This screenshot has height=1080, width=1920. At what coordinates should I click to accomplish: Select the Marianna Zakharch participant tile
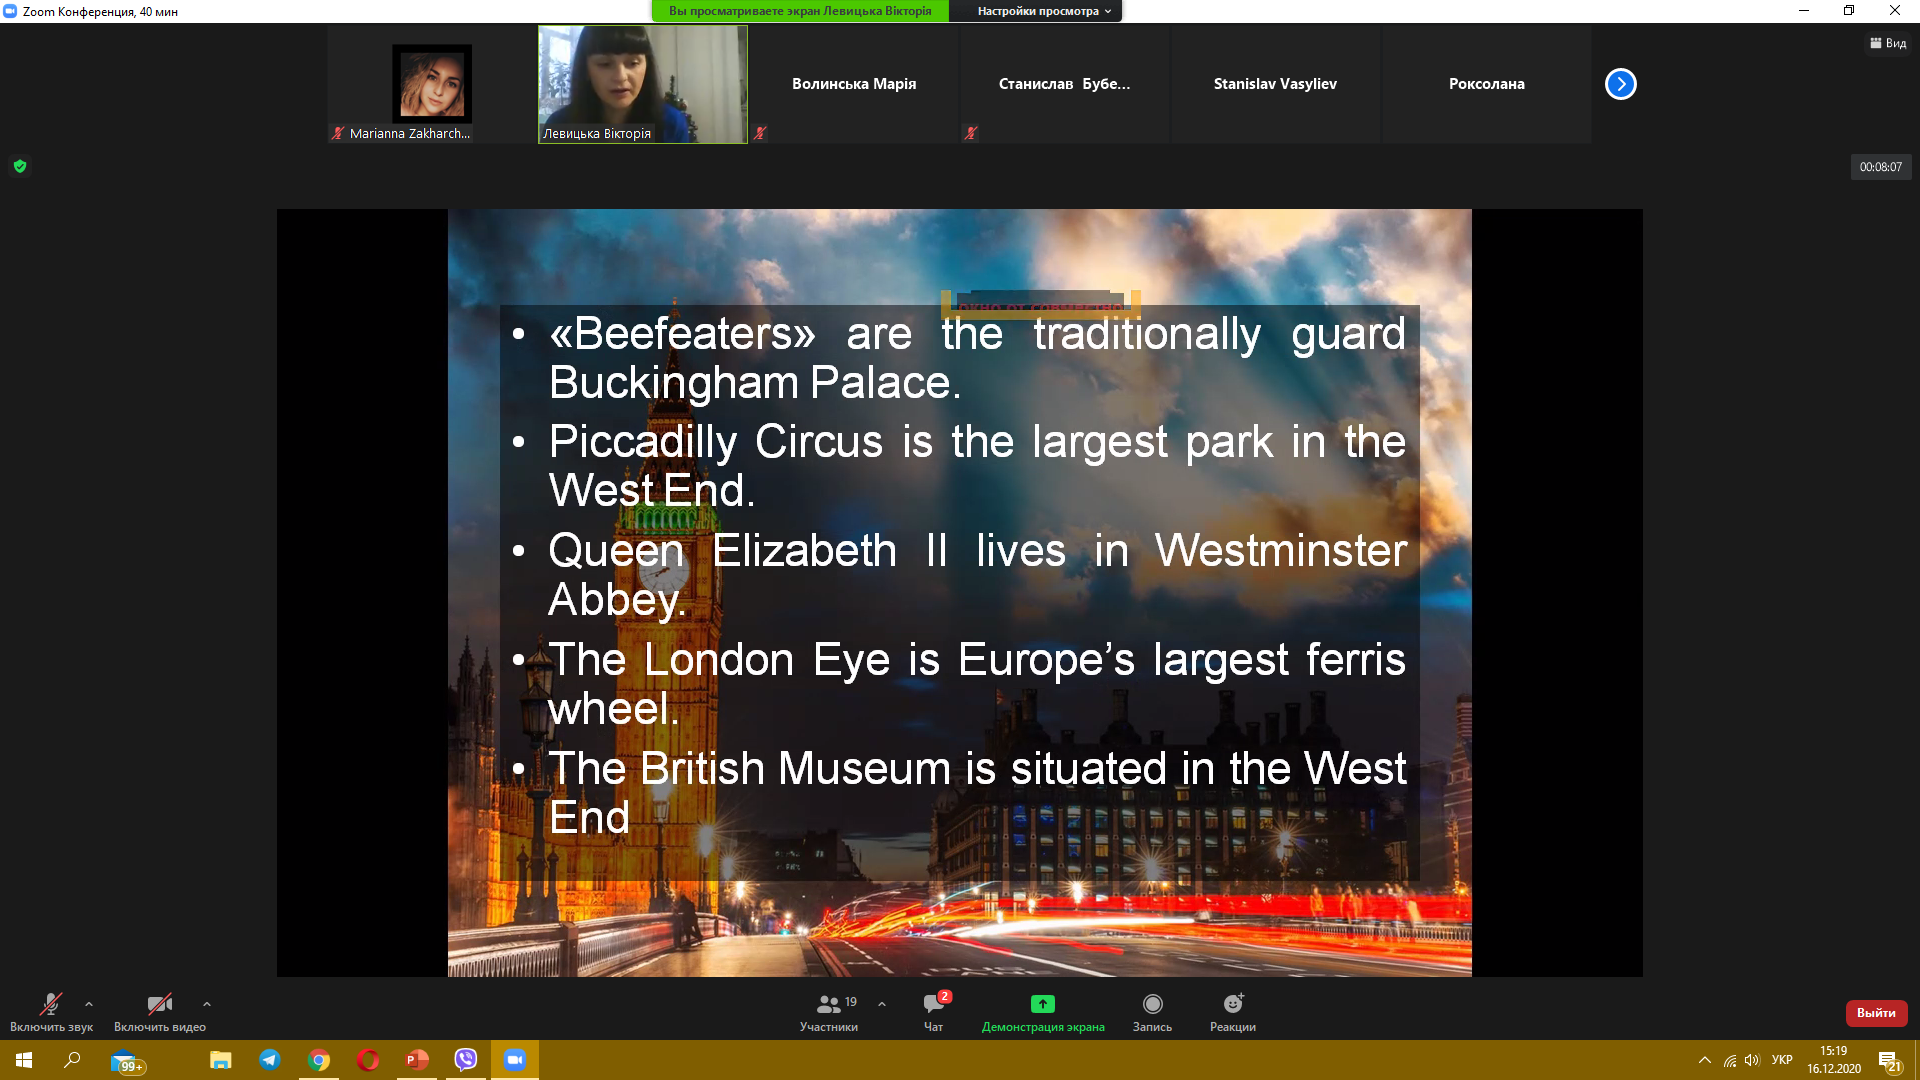(x=431, y=84)
